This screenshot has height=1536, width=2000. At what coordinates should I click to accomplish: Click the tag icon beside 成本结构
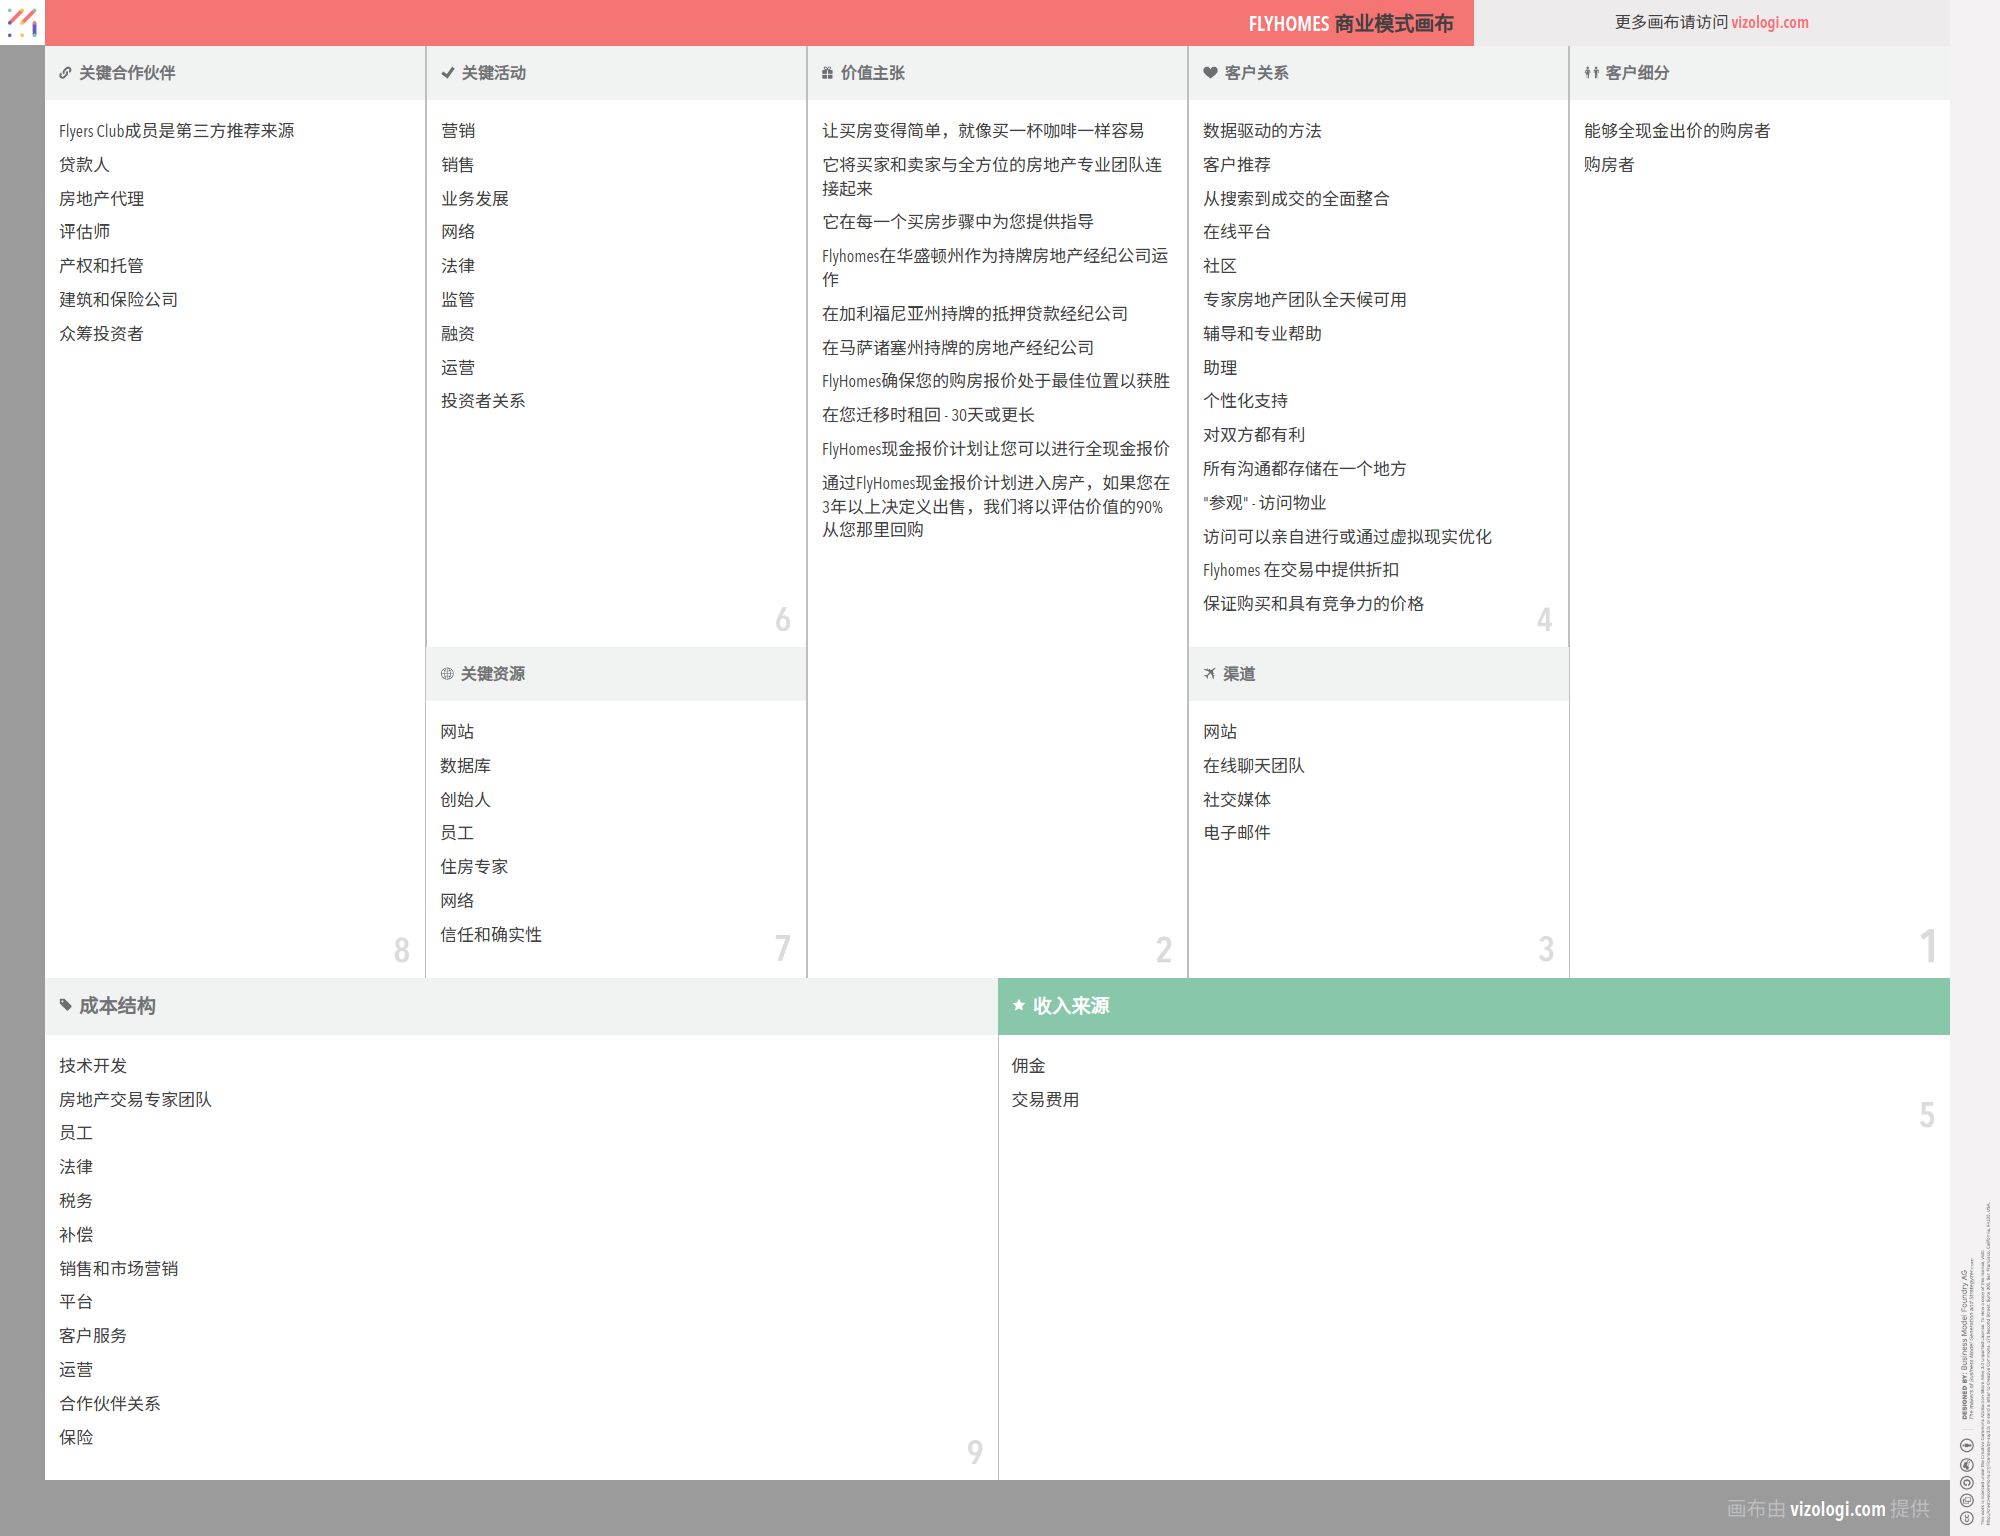pos(66,1005)
